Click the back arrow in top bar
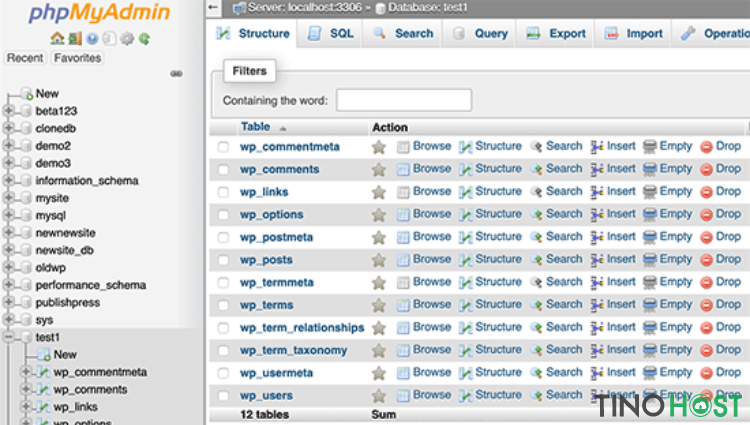 (213, 7)
